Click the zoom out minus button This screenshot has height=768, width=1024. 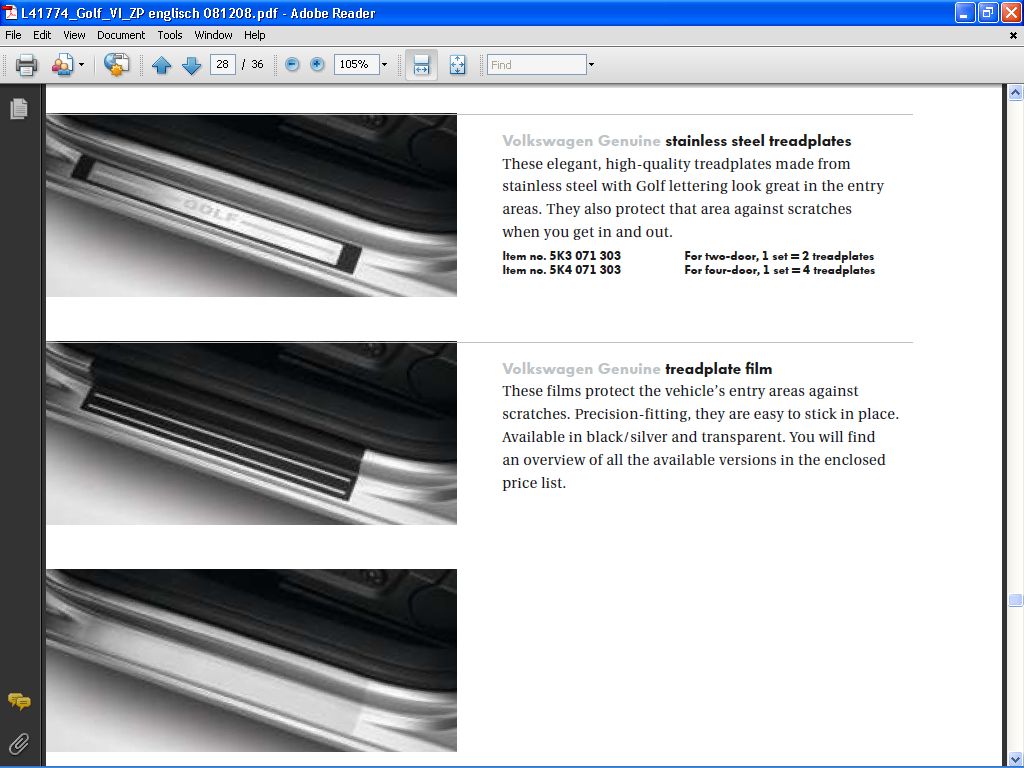pyautogui.click(x=292, y=65)
